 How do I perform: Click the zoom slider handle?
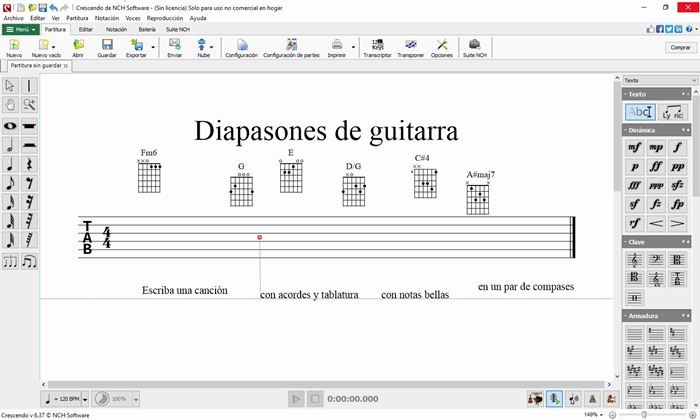click(644, 415)
